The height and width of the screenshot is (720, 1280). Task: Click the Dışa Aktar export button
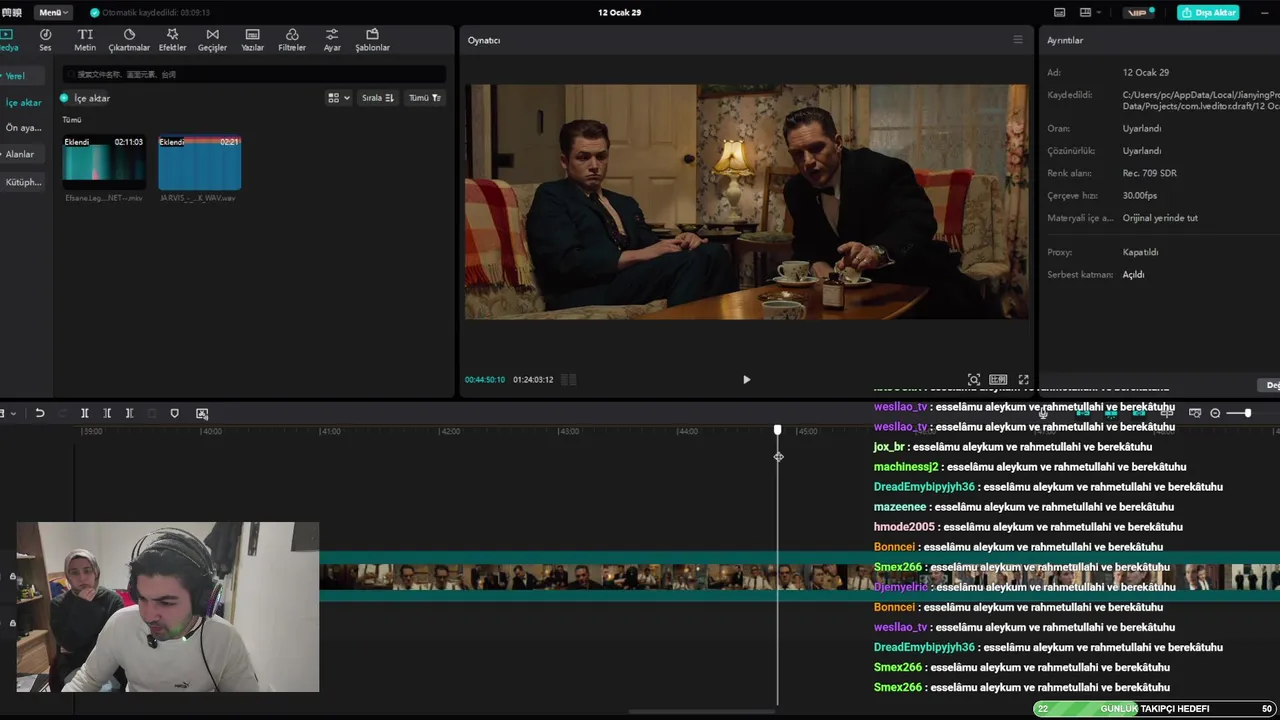click(1208, 13)
